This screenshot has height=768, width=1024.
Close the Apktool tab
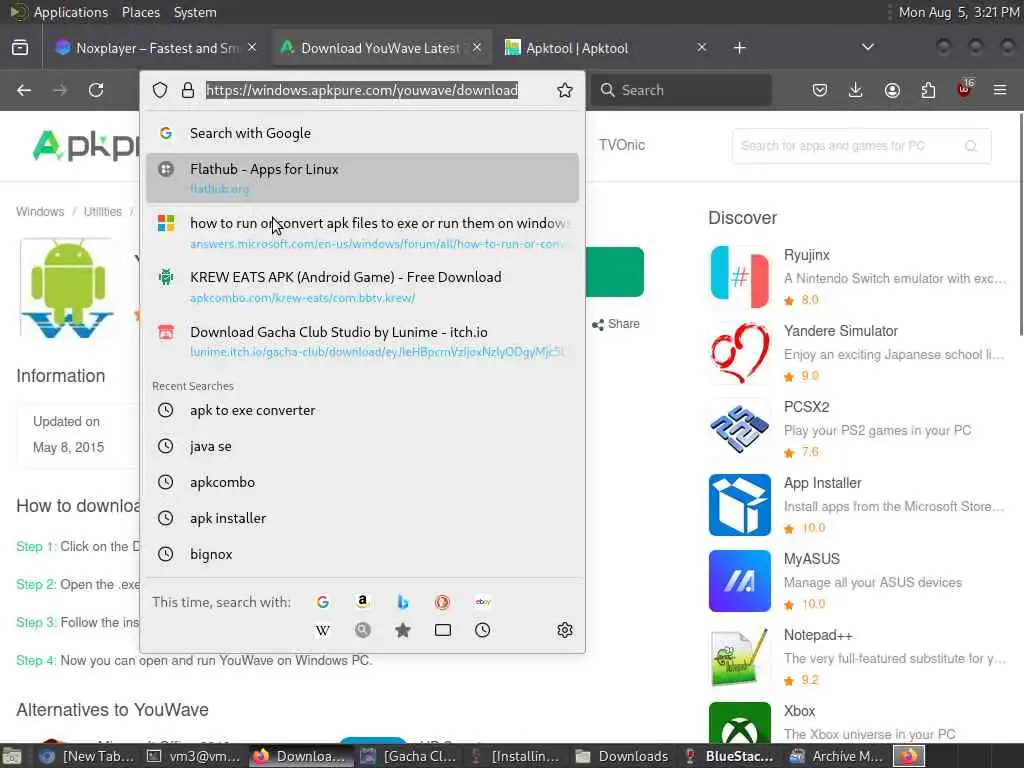tap(701, 48)
